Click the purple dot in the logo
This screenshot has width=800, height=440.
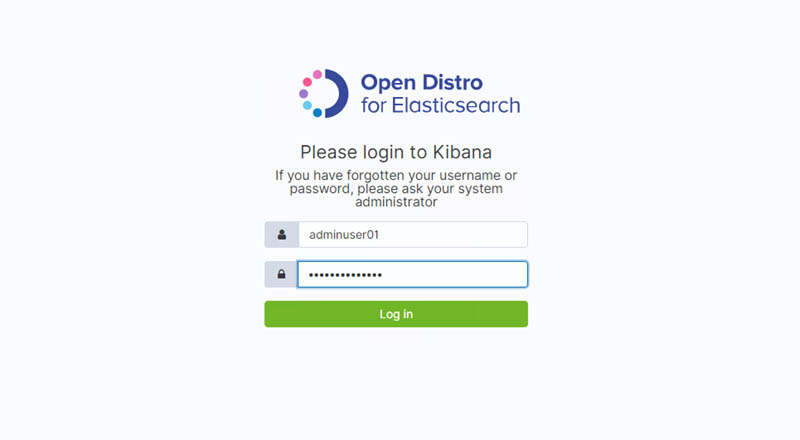[304, 94]
